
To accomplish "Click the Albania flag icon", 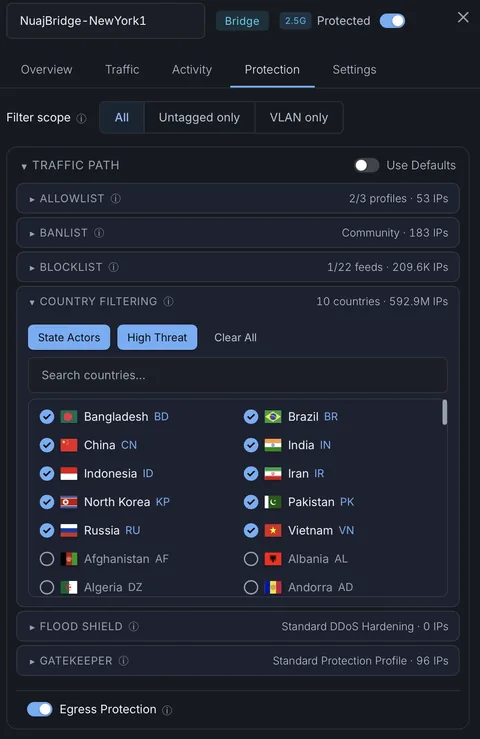I will coord(273,559).
